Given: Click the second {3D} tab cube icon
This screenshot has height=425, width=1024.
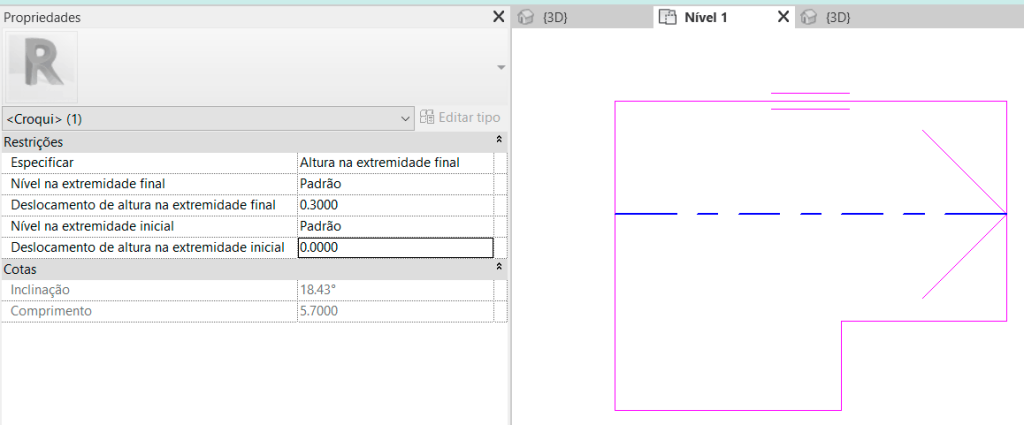Looking at the screenshot, I should [x=809, y=18].
